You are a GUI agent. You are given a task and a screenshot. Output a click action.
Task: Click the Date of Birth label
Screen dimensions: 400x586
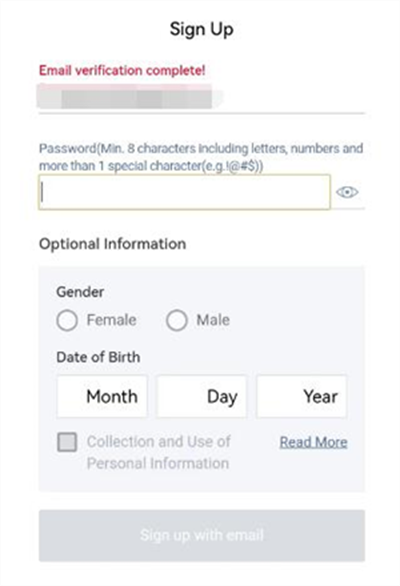coord(98,357)
